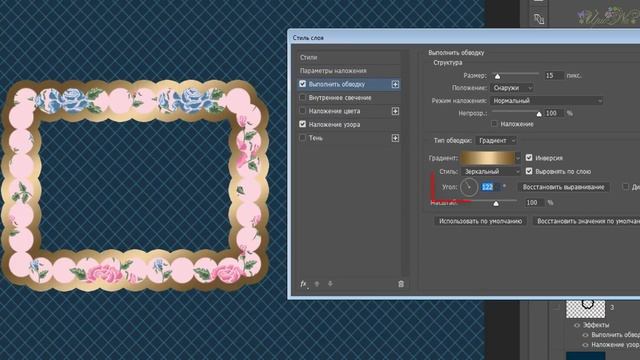Open Режим наложения dropdown showing Нормальный
Viewport: 640px width, 360px height.
[x=547, y=100]
